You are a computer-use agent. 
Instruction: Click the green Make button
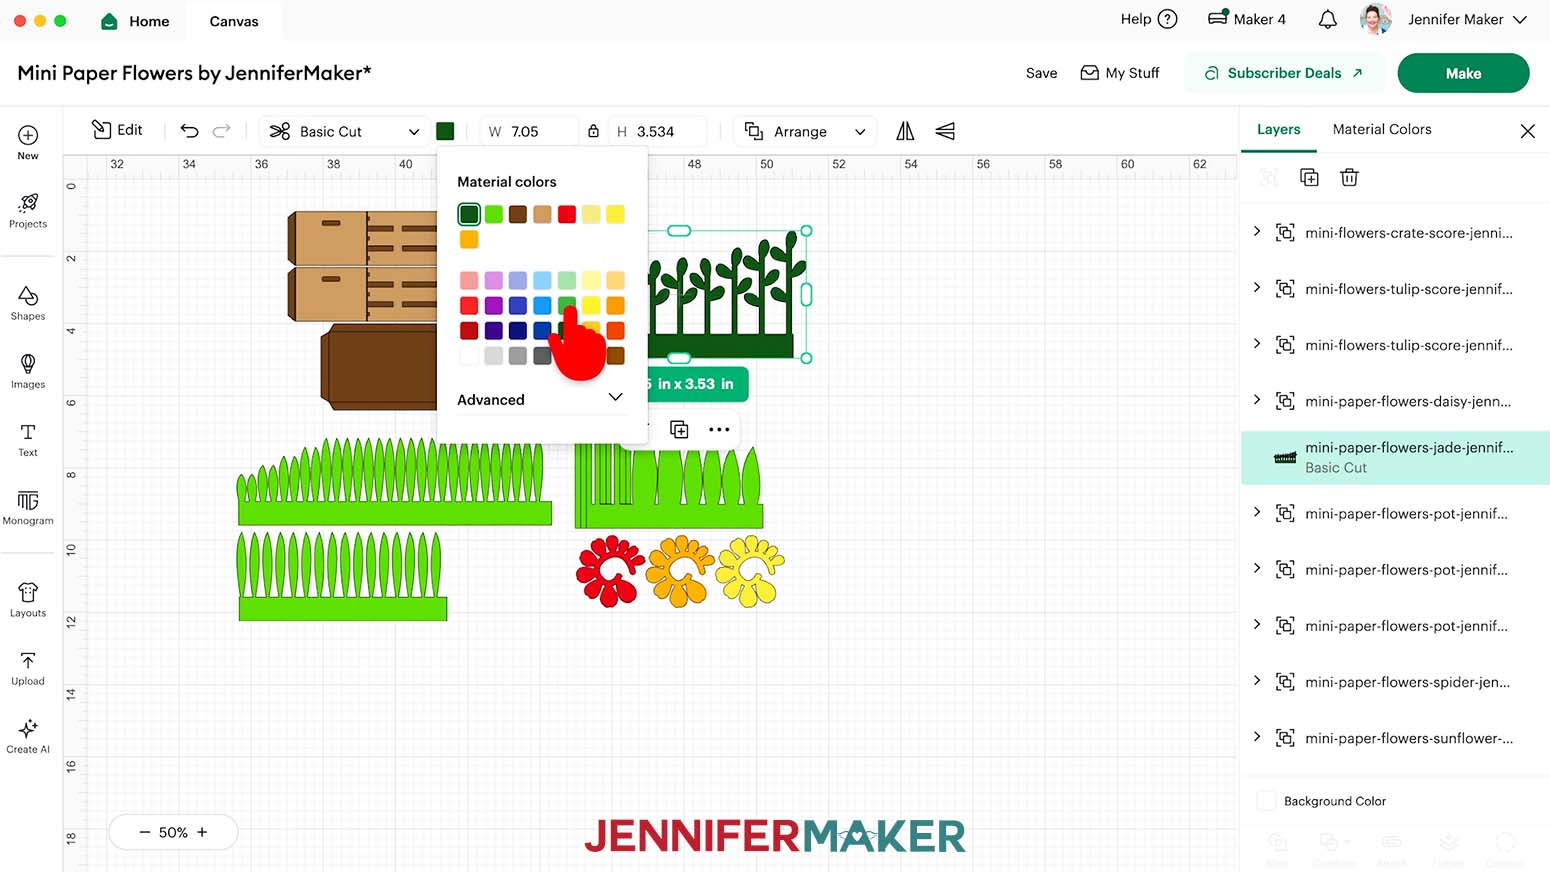pyautogui.click(x=1463, y=73)
